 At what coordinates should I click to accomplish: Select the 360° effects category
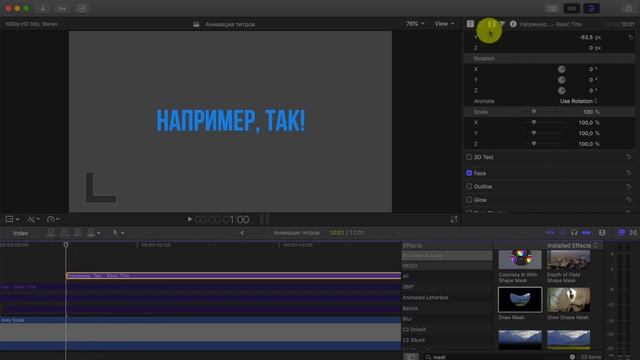pyautogui.click(x=447, y=287)
